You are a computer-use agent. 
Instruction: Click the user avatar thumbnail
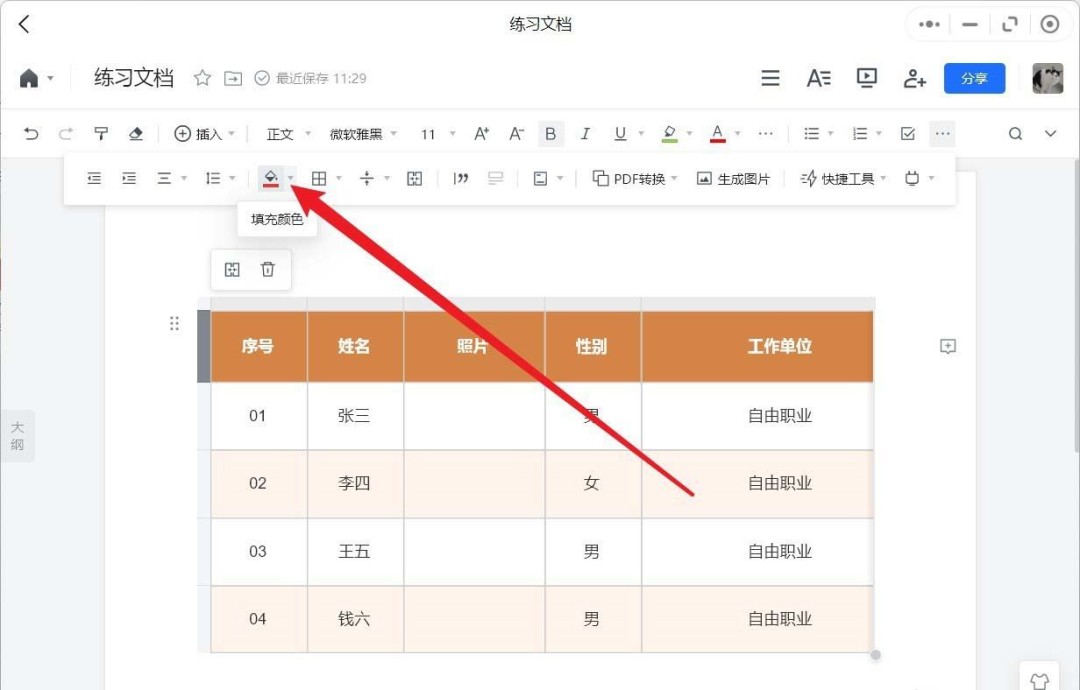point(1046,77)
